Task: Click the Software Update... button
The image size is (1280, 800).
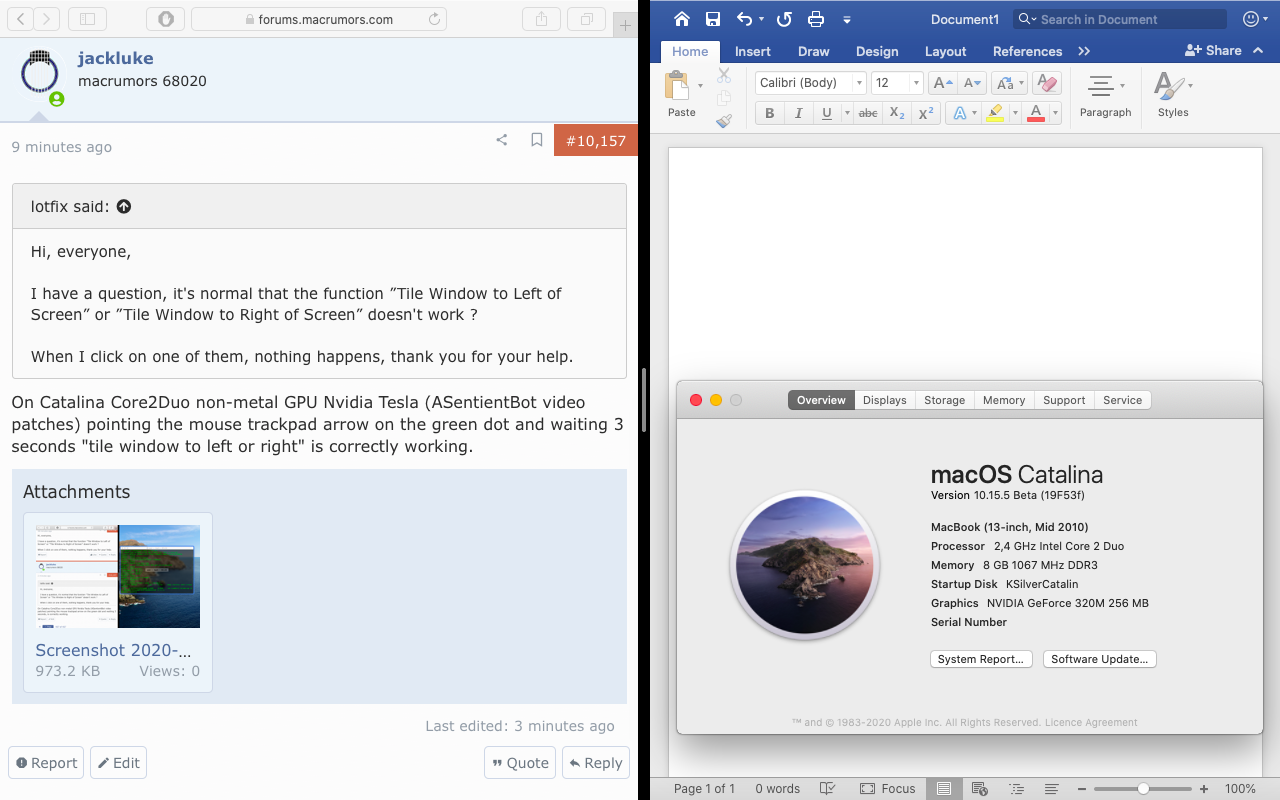Action: [x=1100, y=659]
